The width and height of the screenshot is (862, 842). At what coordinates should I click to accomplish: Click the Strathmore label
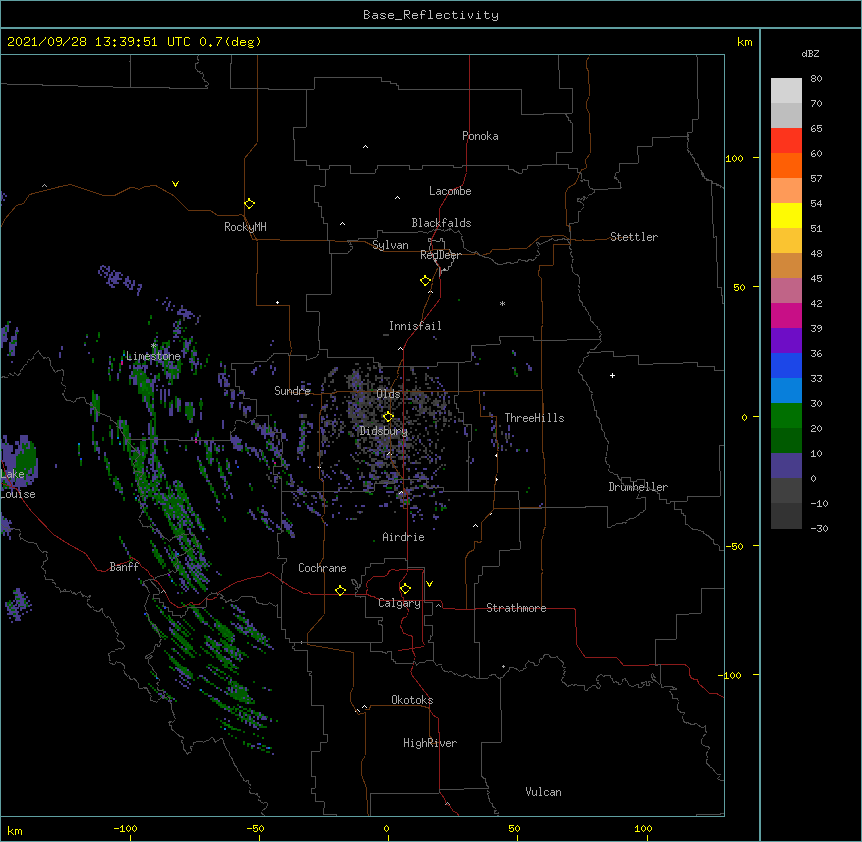(x=516, y=608)
